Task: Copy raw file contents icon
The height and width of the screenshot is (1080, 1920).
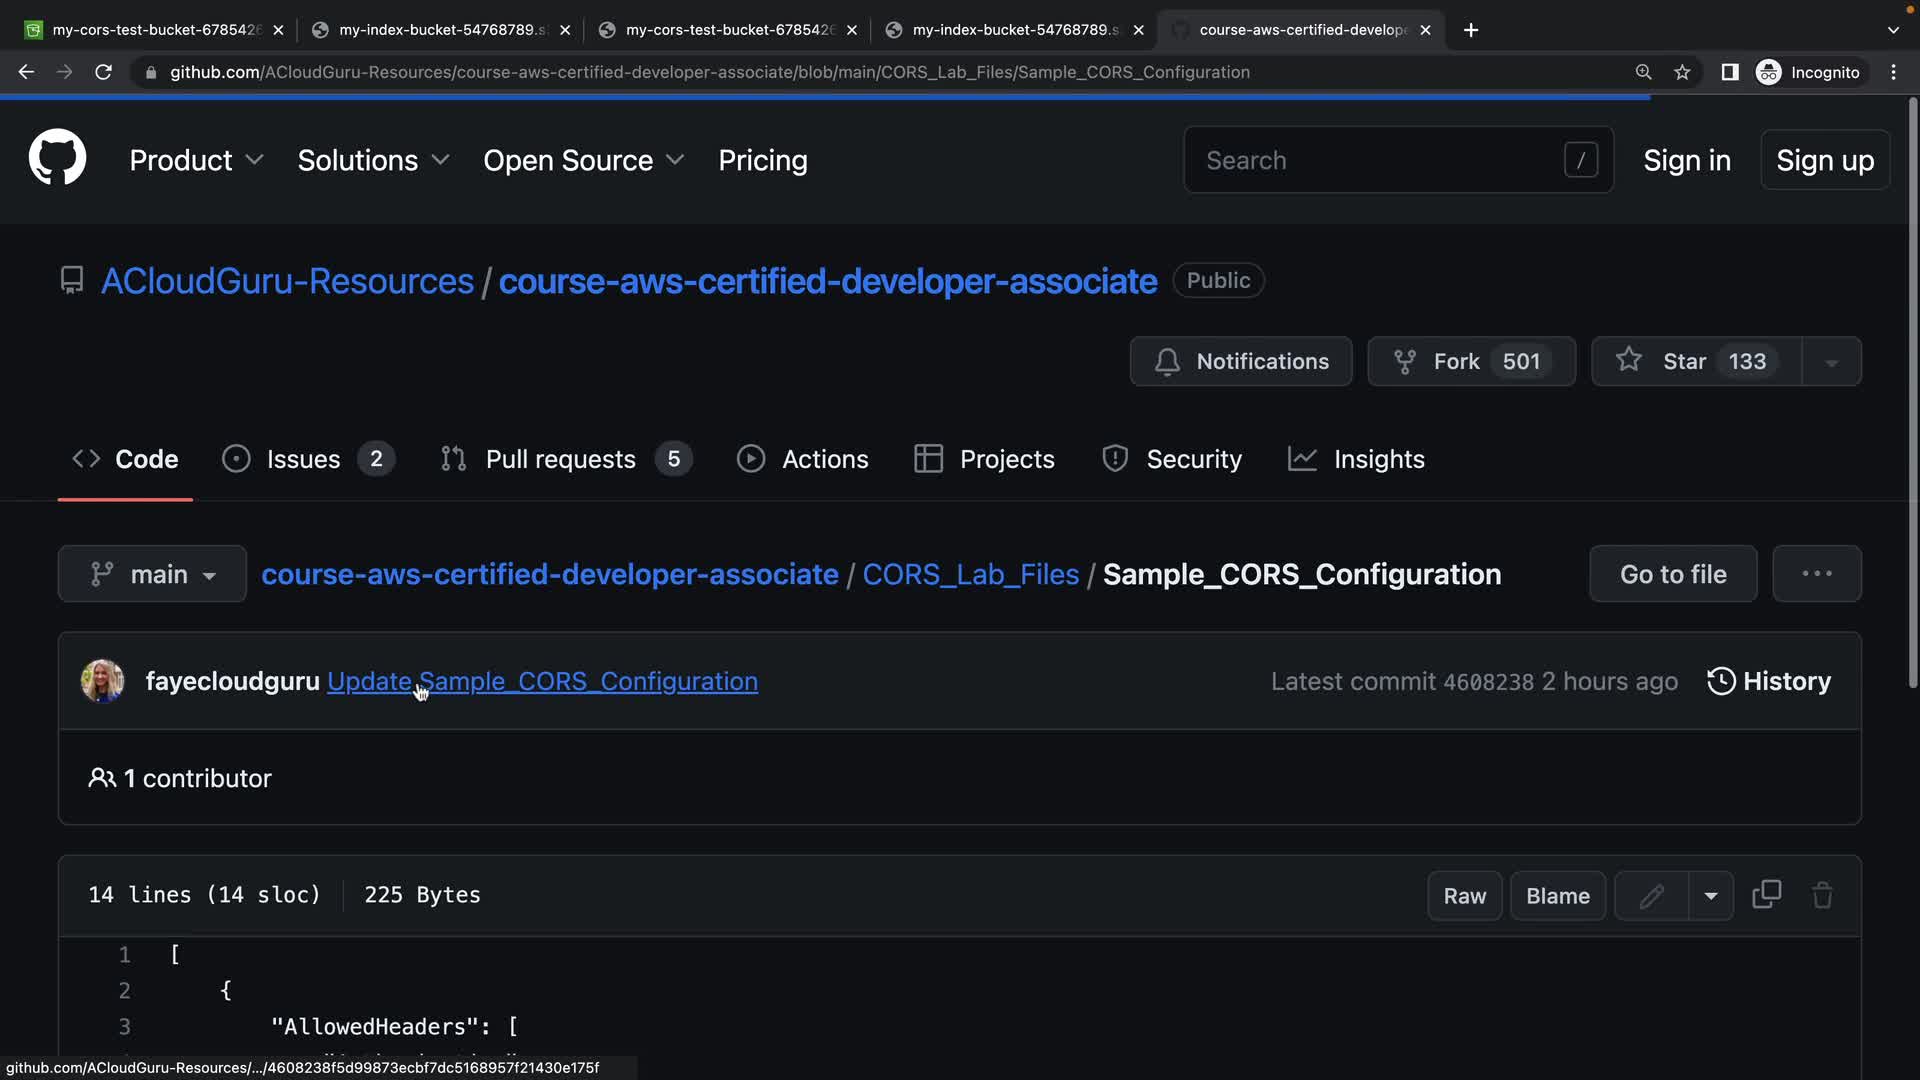Action: (1766, 895)
